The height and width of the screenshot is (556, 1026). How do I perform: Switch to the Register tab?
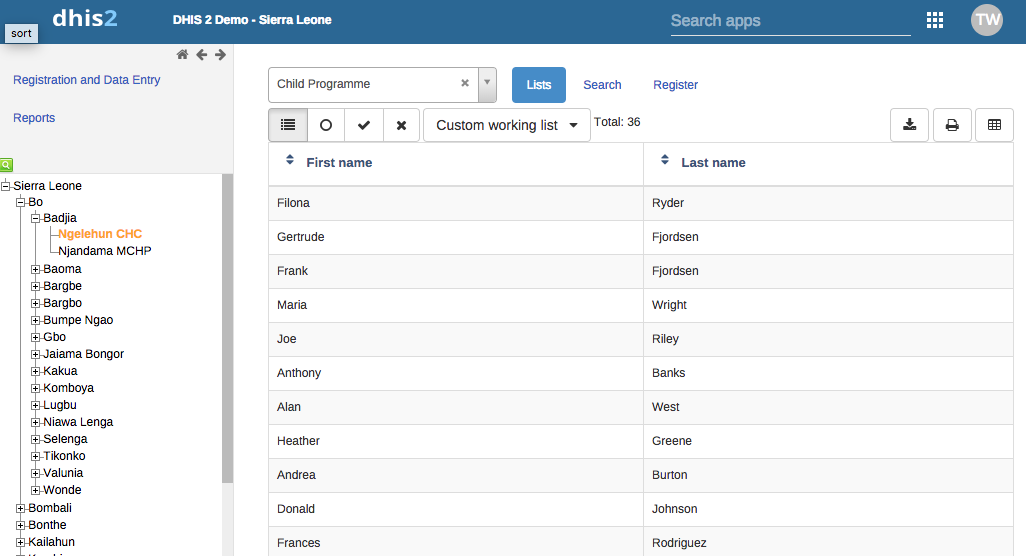coord(675,85)
